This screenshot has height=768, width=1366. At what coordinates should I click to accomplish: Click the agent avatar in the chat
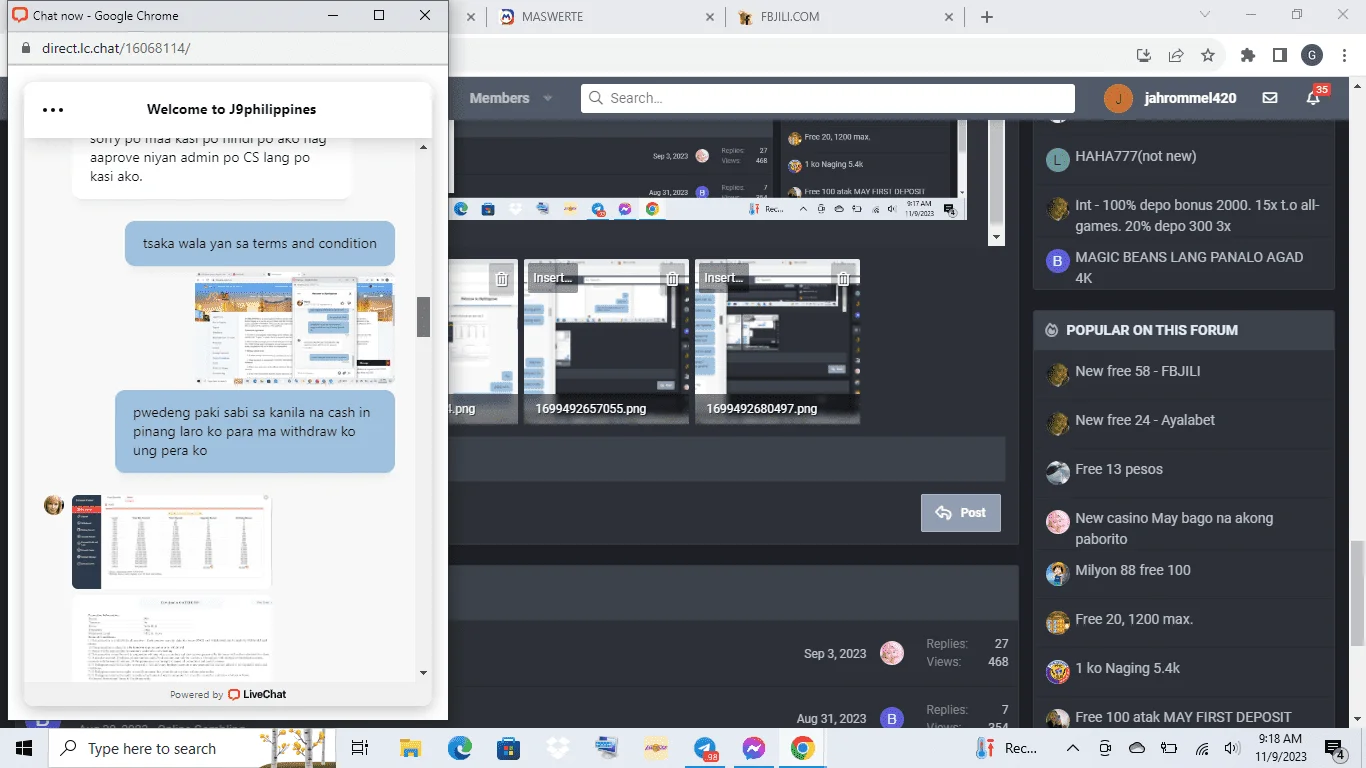54,505
